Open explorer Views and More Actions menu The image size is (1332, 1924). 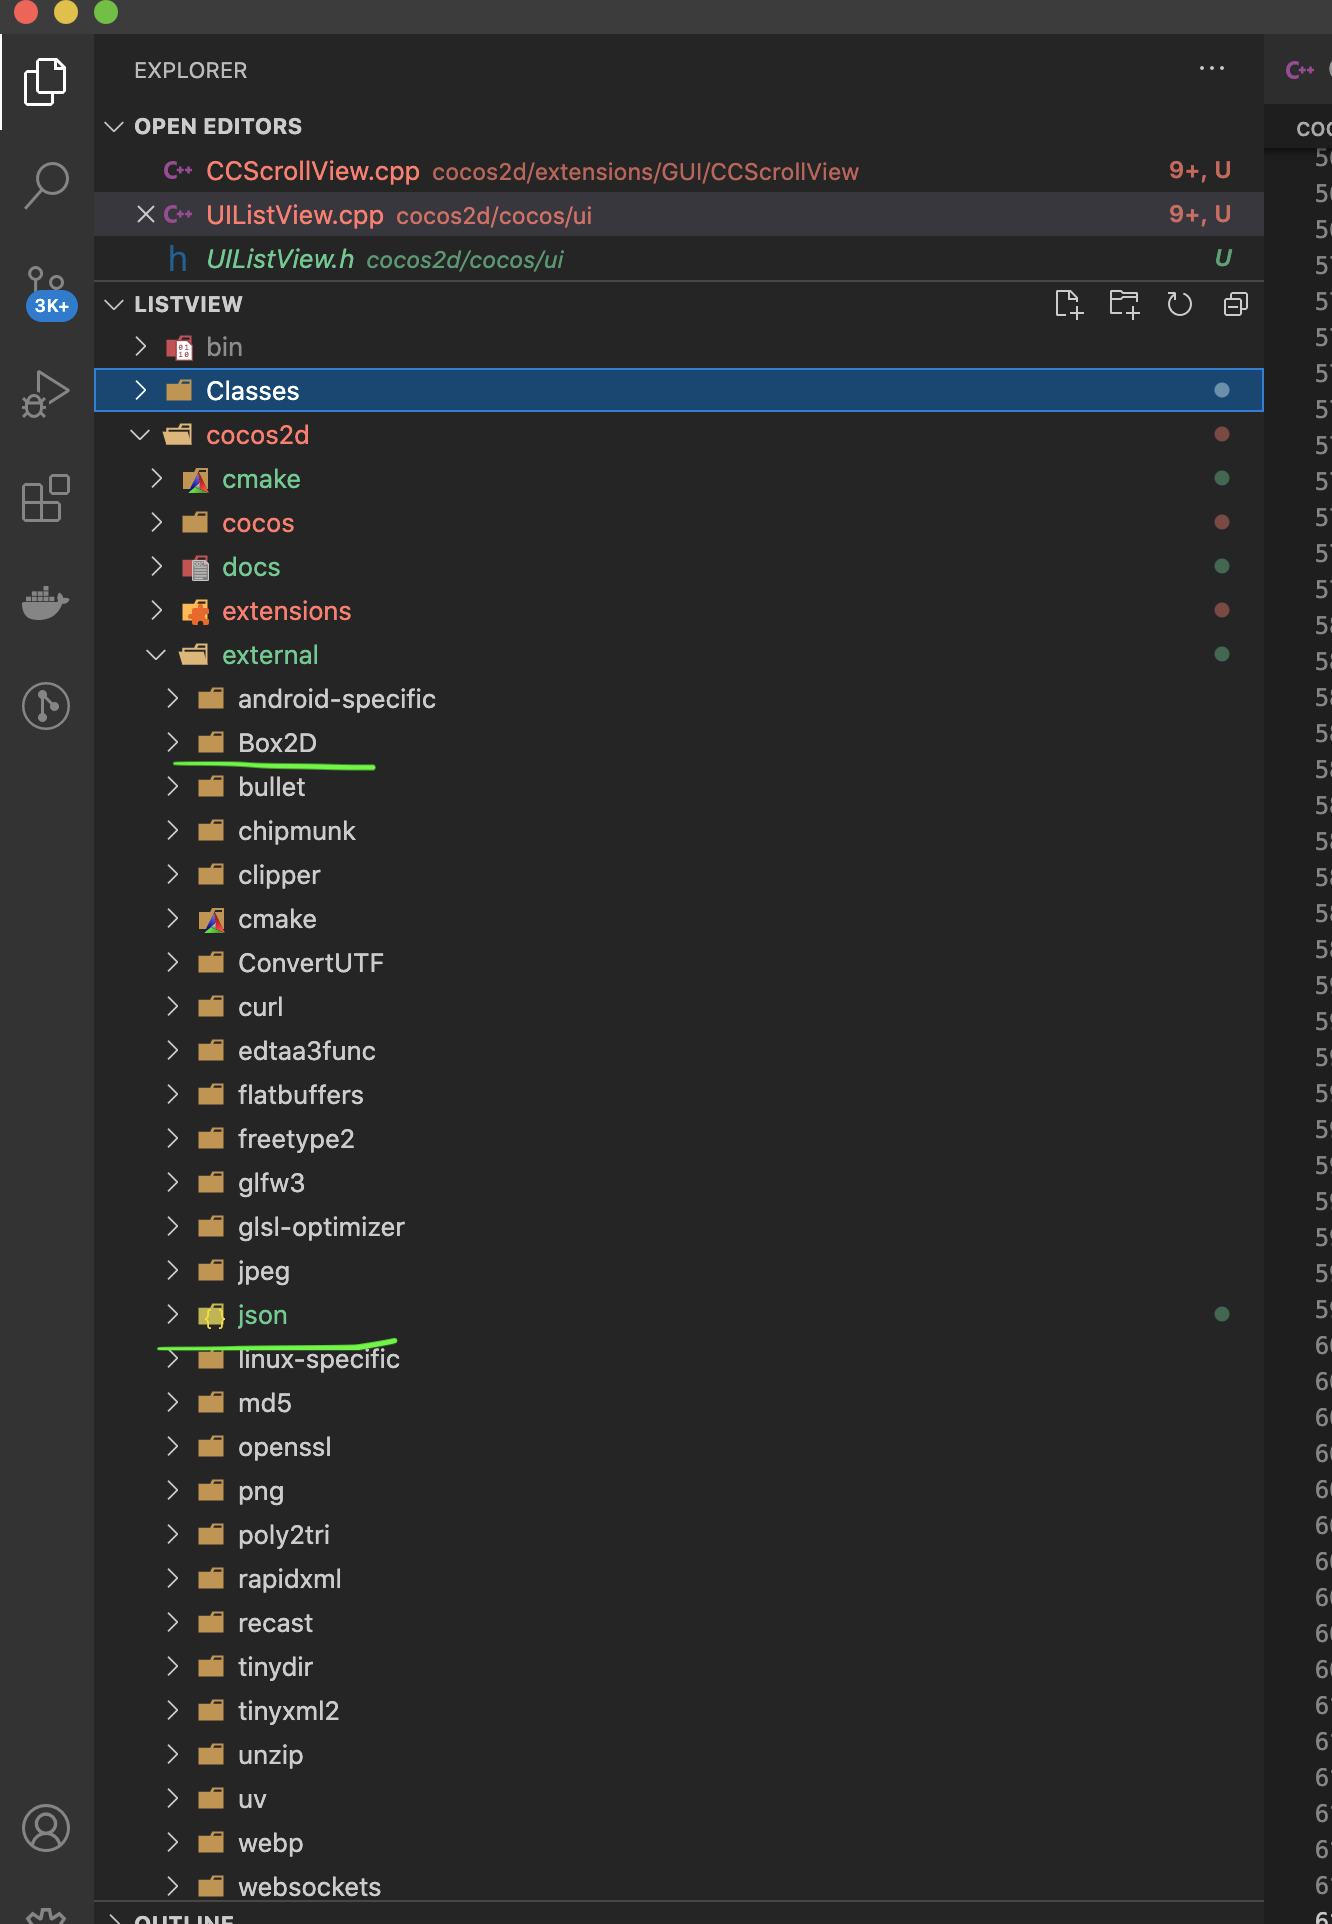pos(1211,69)
